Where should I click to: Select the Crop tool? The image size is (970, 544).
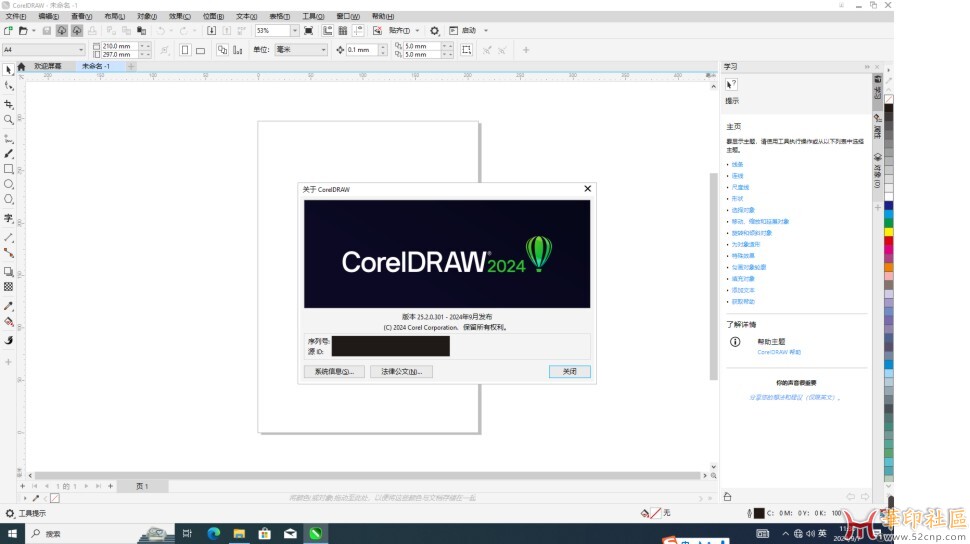point(9,104)
